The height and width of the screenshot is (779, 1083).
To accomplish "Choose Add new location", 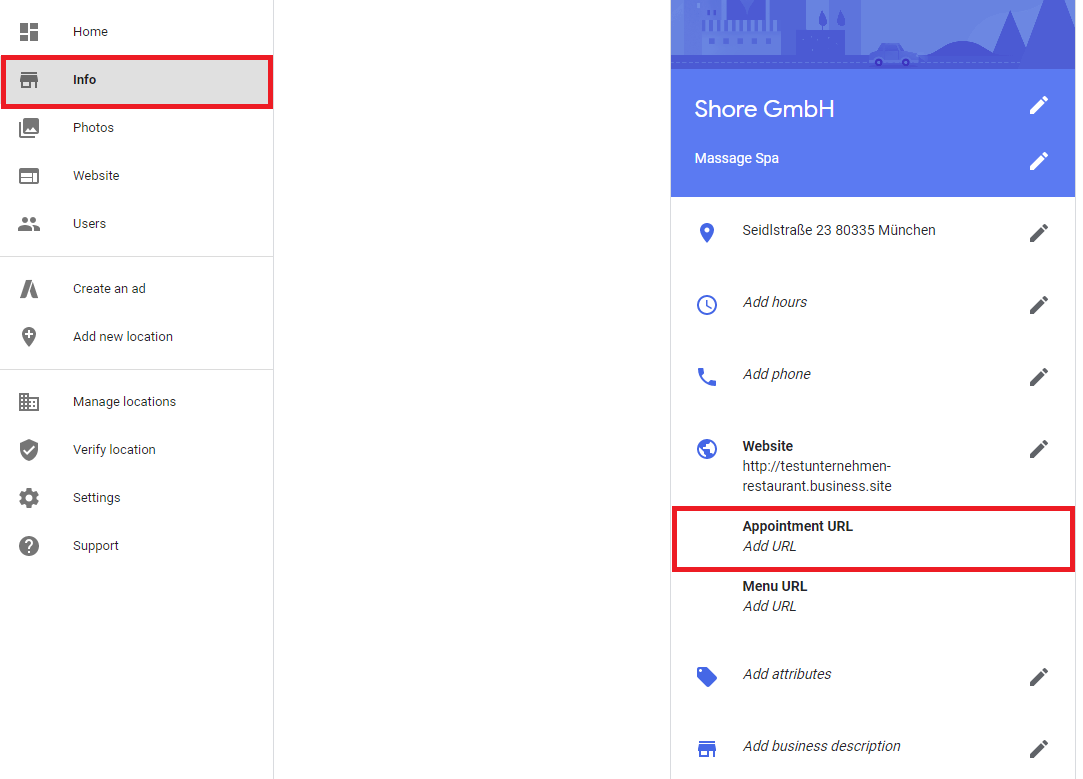I will (122, 337).
